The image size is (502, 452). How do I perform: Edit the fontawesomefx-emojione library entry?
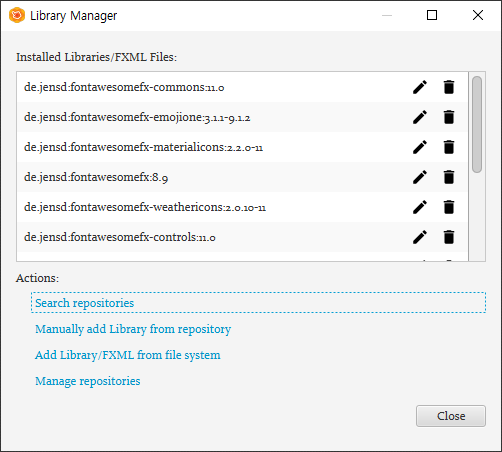pos(420,117)
